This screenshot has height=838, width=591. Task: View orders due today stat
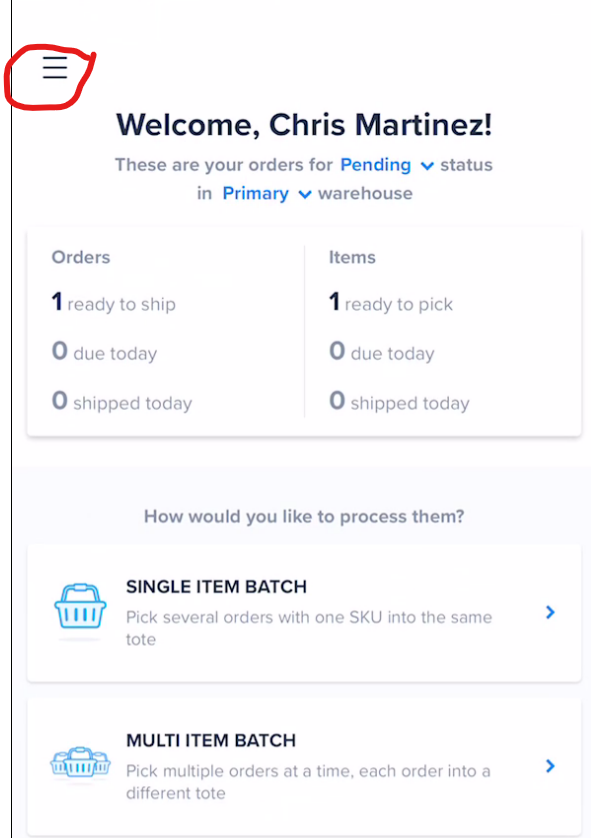tap(104, 352)
